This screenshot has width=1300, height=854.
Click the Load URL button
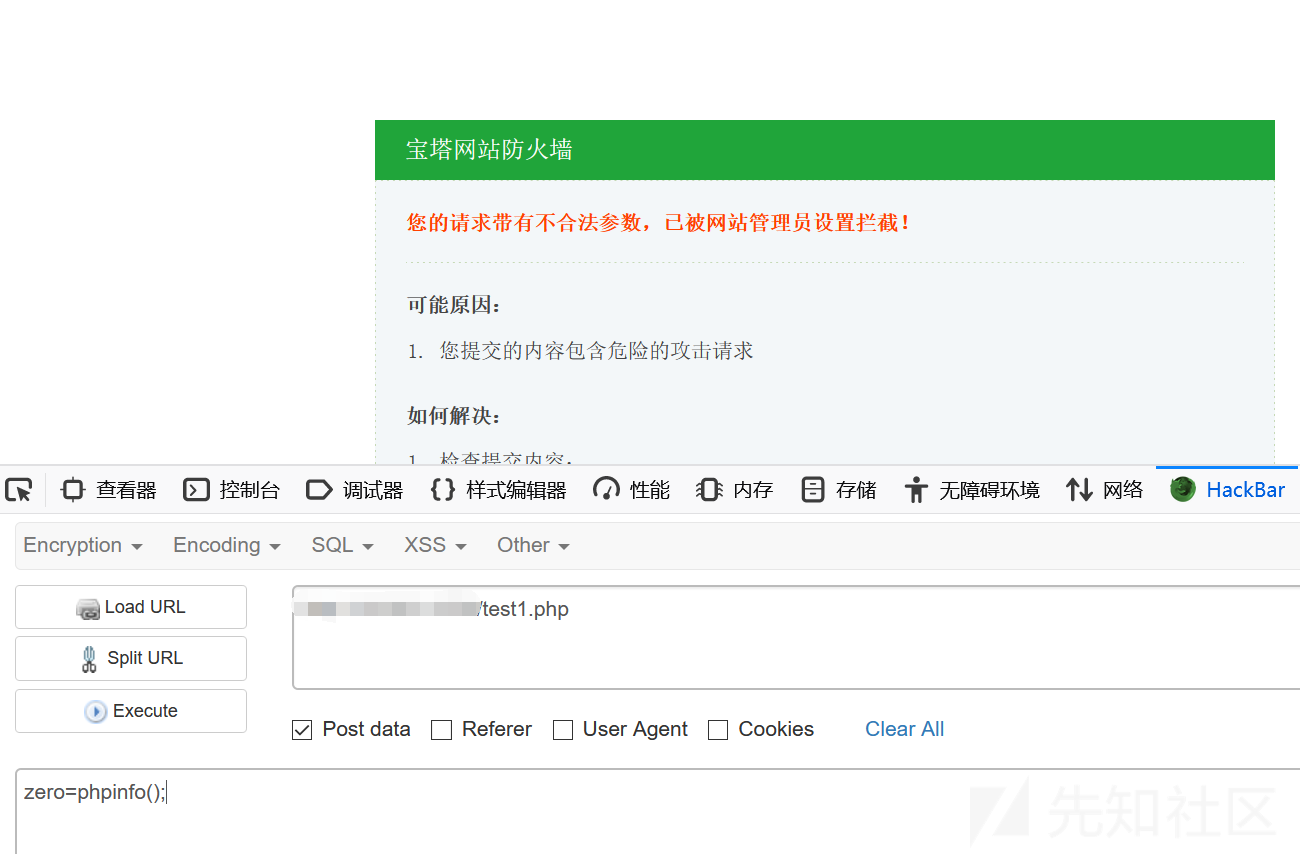click(x=131, y=607)
